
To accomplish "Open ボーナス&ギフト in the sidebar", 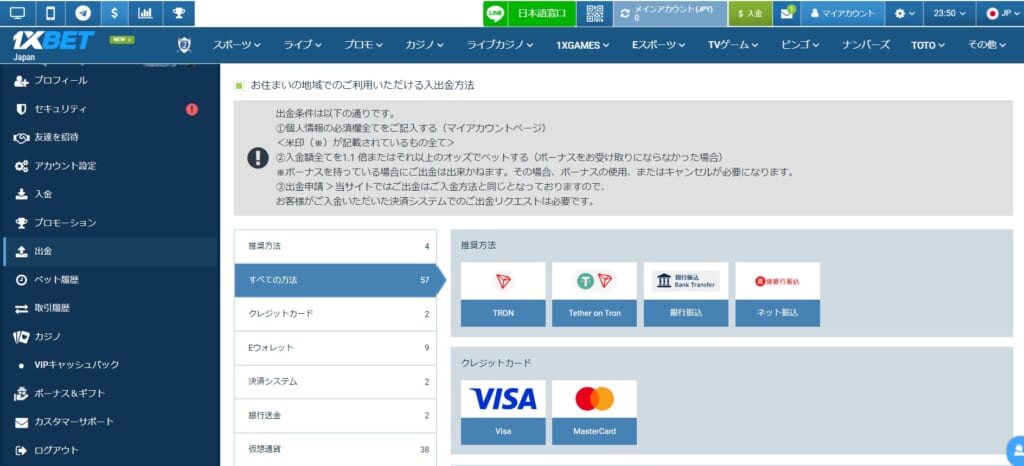I will [x=110, y=393].
